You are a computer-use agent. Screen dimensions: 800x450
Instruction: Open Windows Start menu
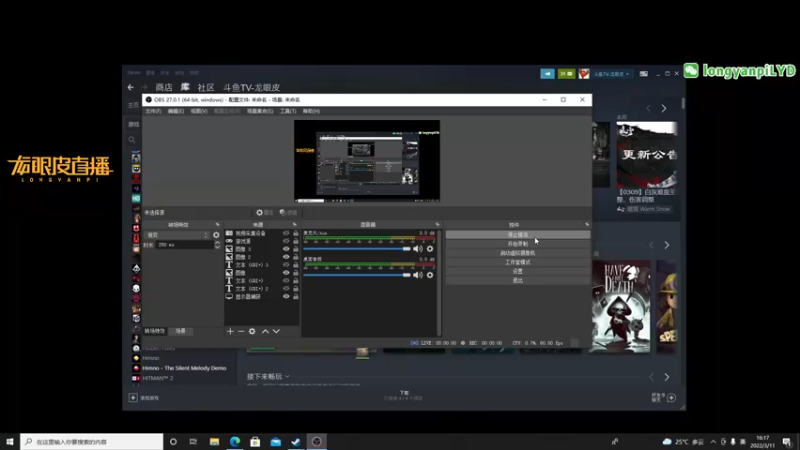(x=10, y=441)
